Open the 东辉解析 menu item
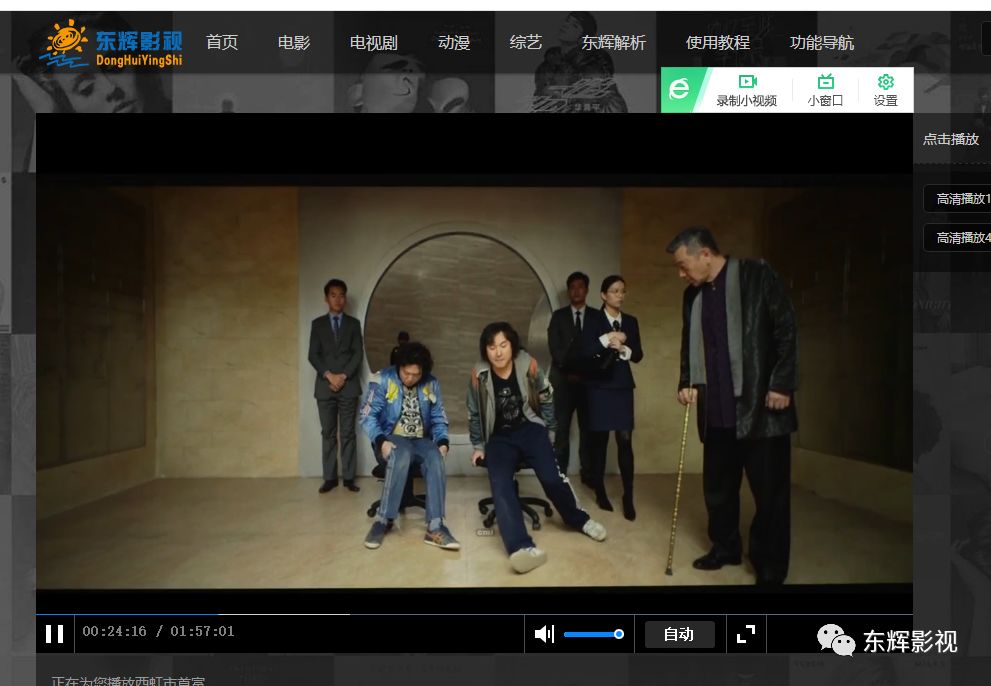Viewport: 991px width, 686px height. [x=614, y=42]
